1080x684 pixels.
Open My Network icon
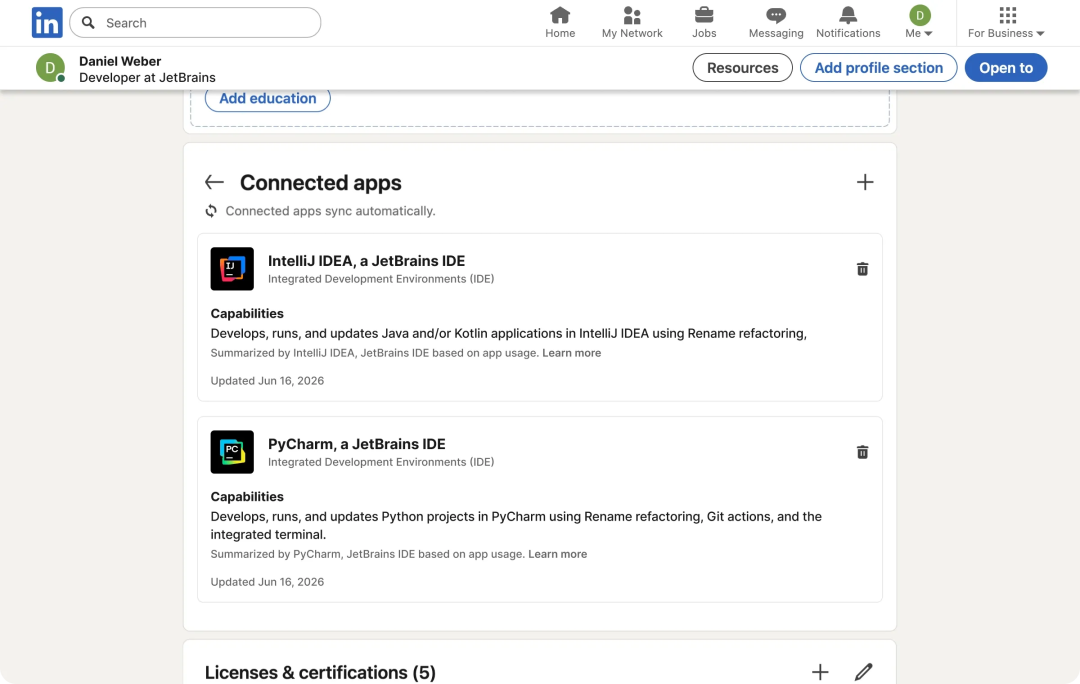(x=632, y=15)
